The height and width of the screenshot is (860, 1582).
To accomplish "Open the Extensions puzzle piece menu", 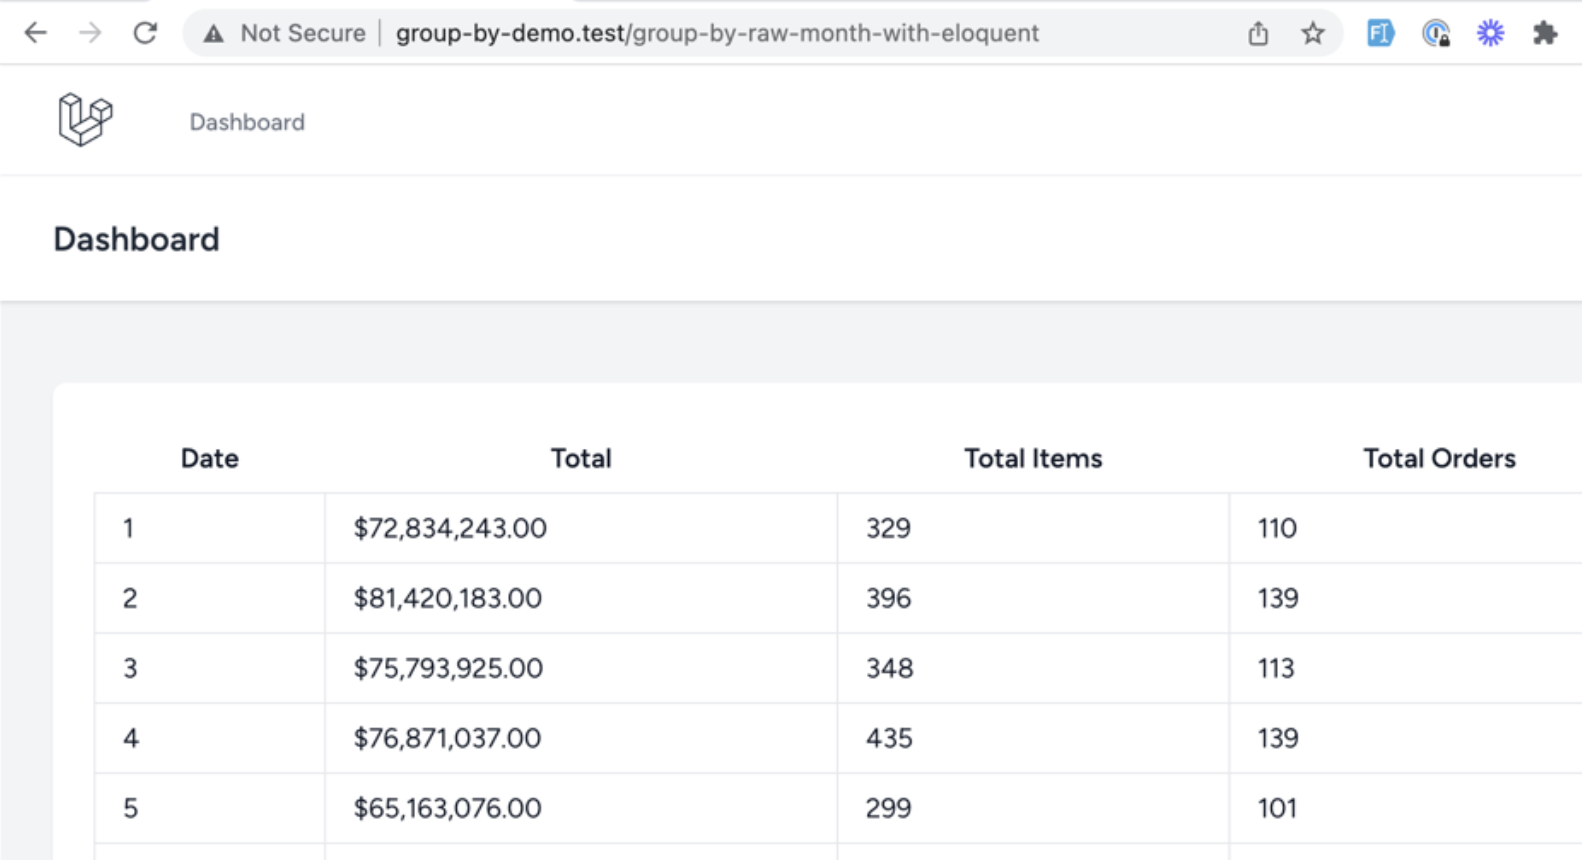I will [x=1545, y=33].
